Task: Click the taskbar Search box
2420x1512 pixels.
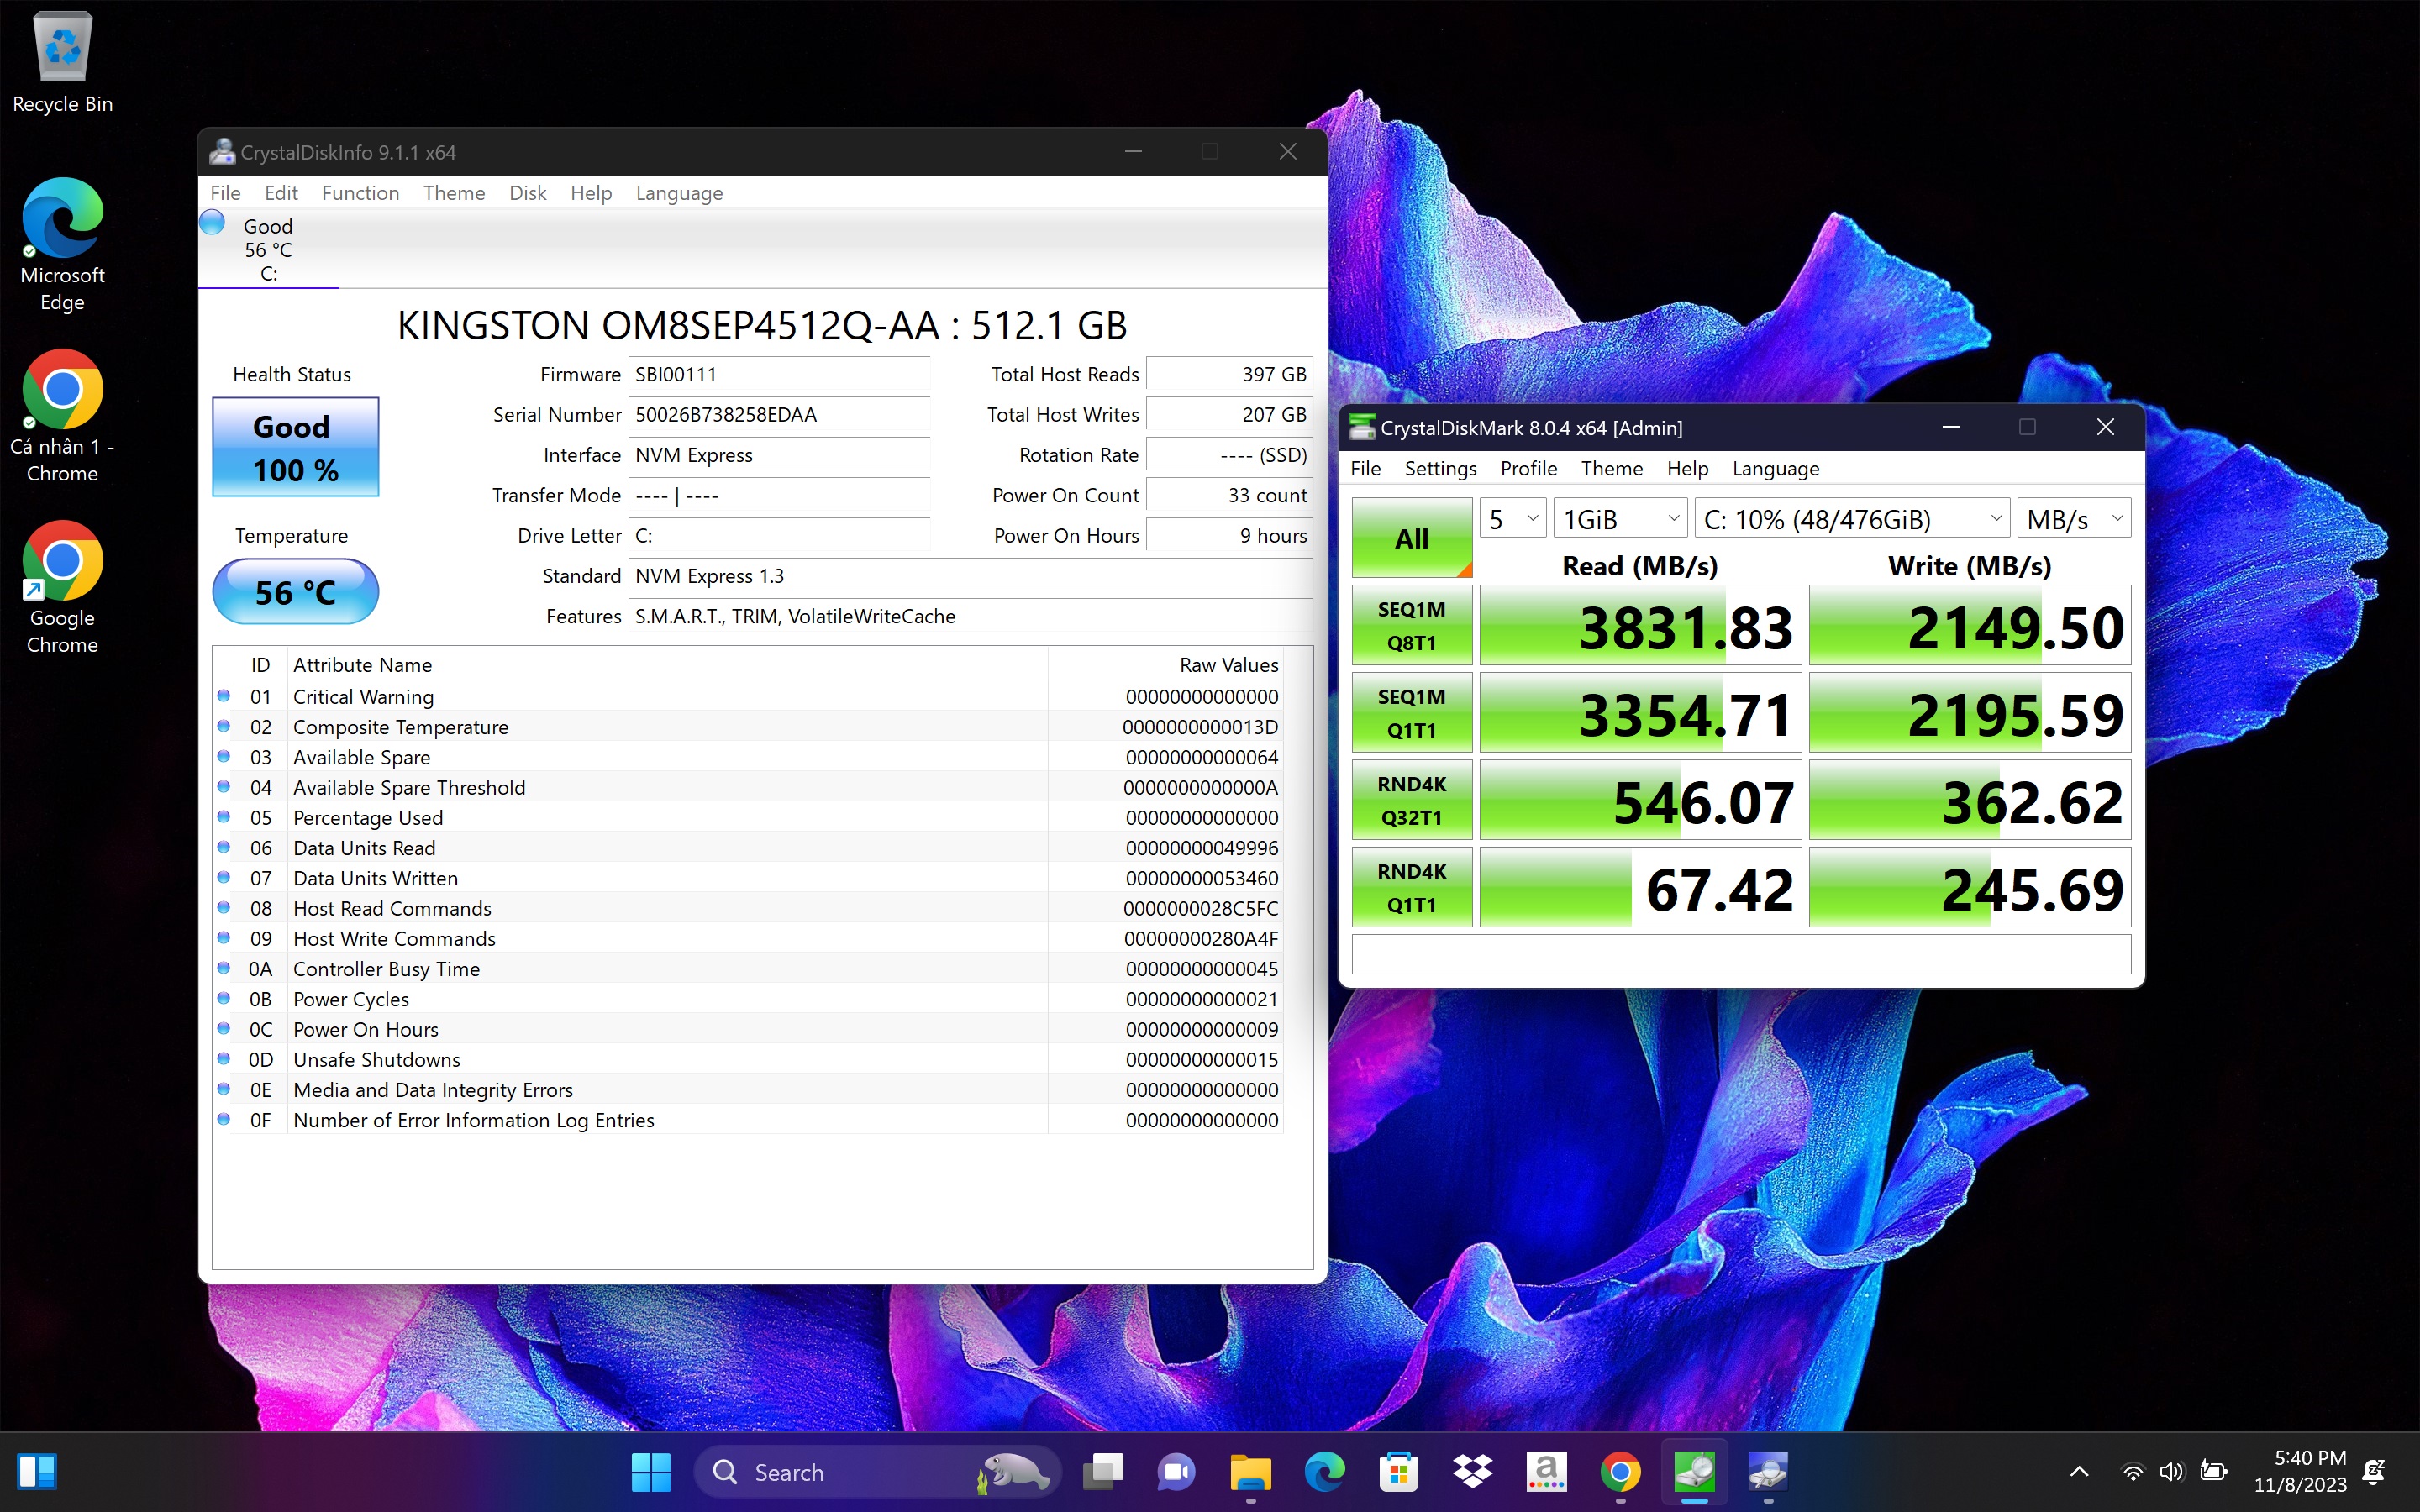Action: coord(876,1472)
